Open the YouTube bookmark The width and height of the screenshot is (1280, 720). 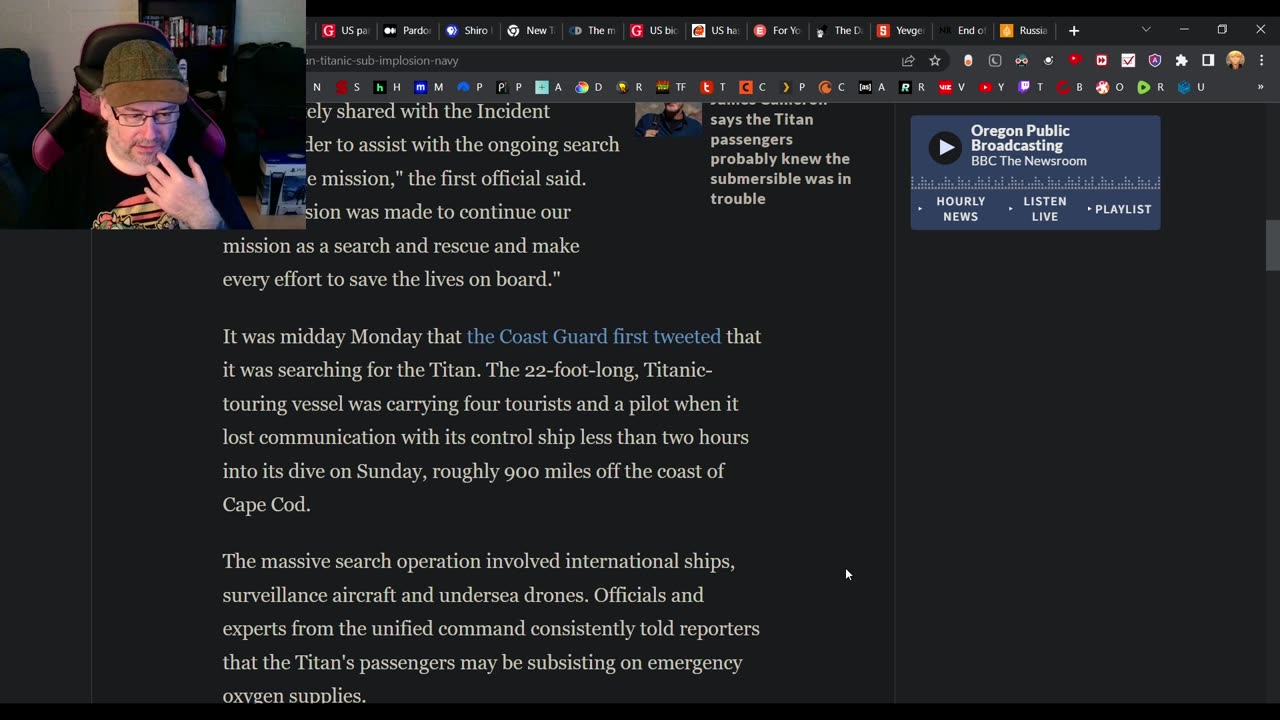click(992, 87)
